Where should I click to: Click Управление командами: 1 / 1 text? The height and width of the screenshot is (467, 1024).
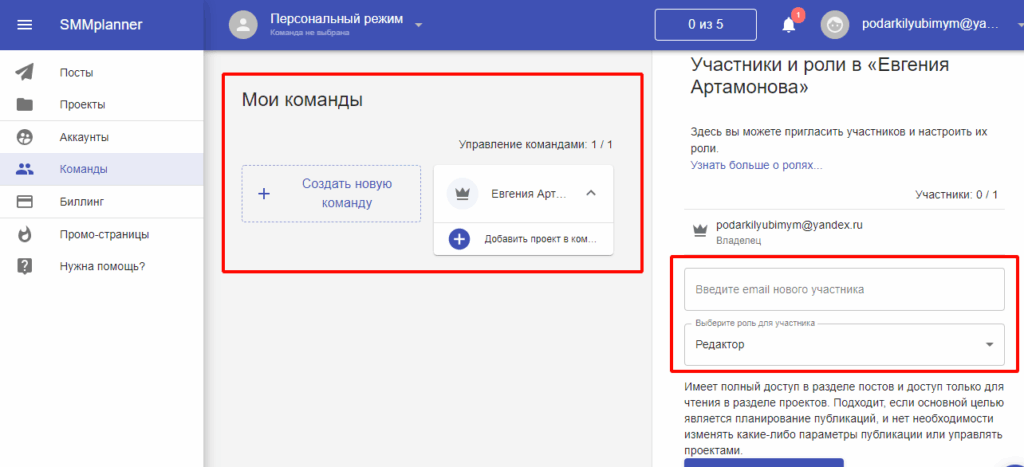(x=536, y=144)
